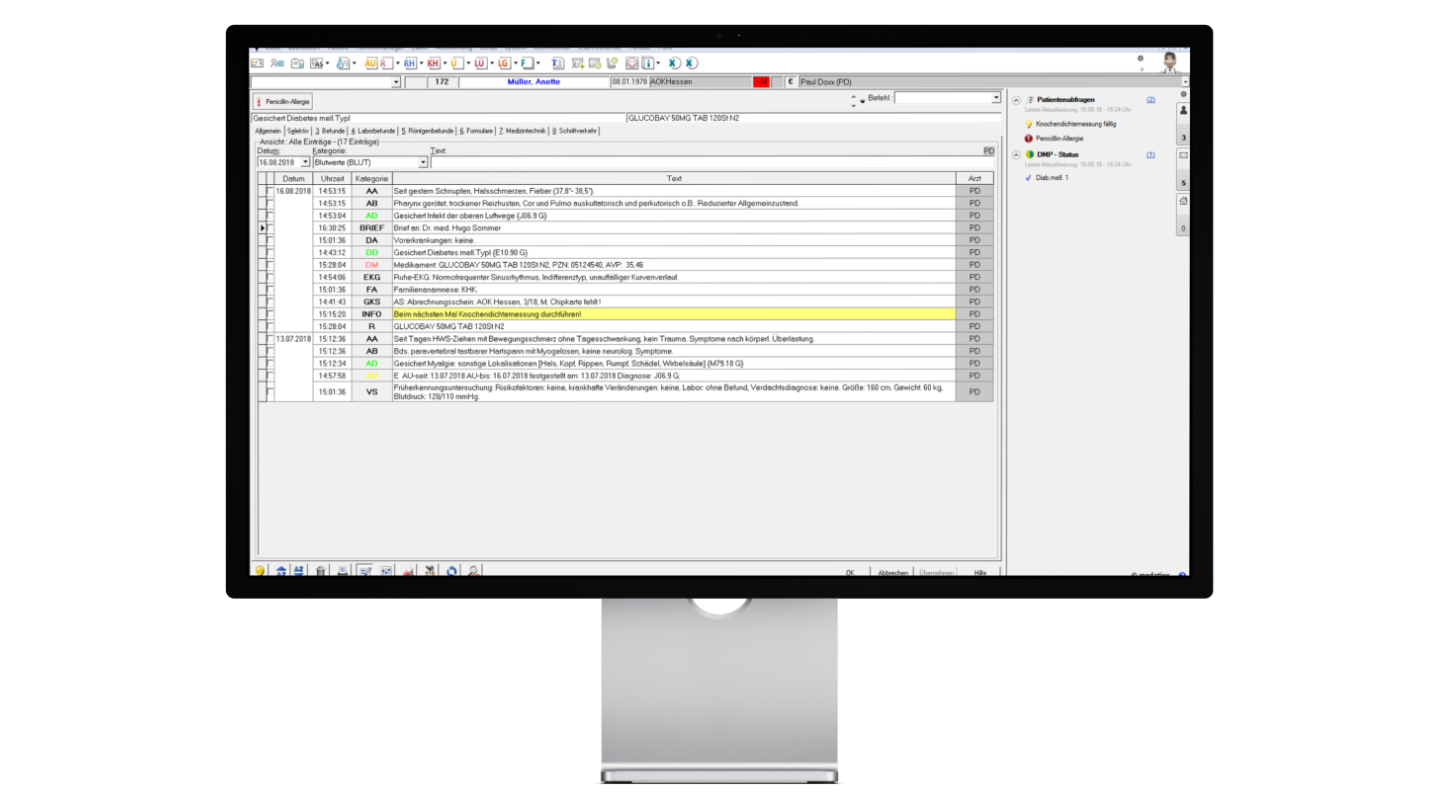
Task: Click the house icon in right sidebar
Action: click(1184, 201)
